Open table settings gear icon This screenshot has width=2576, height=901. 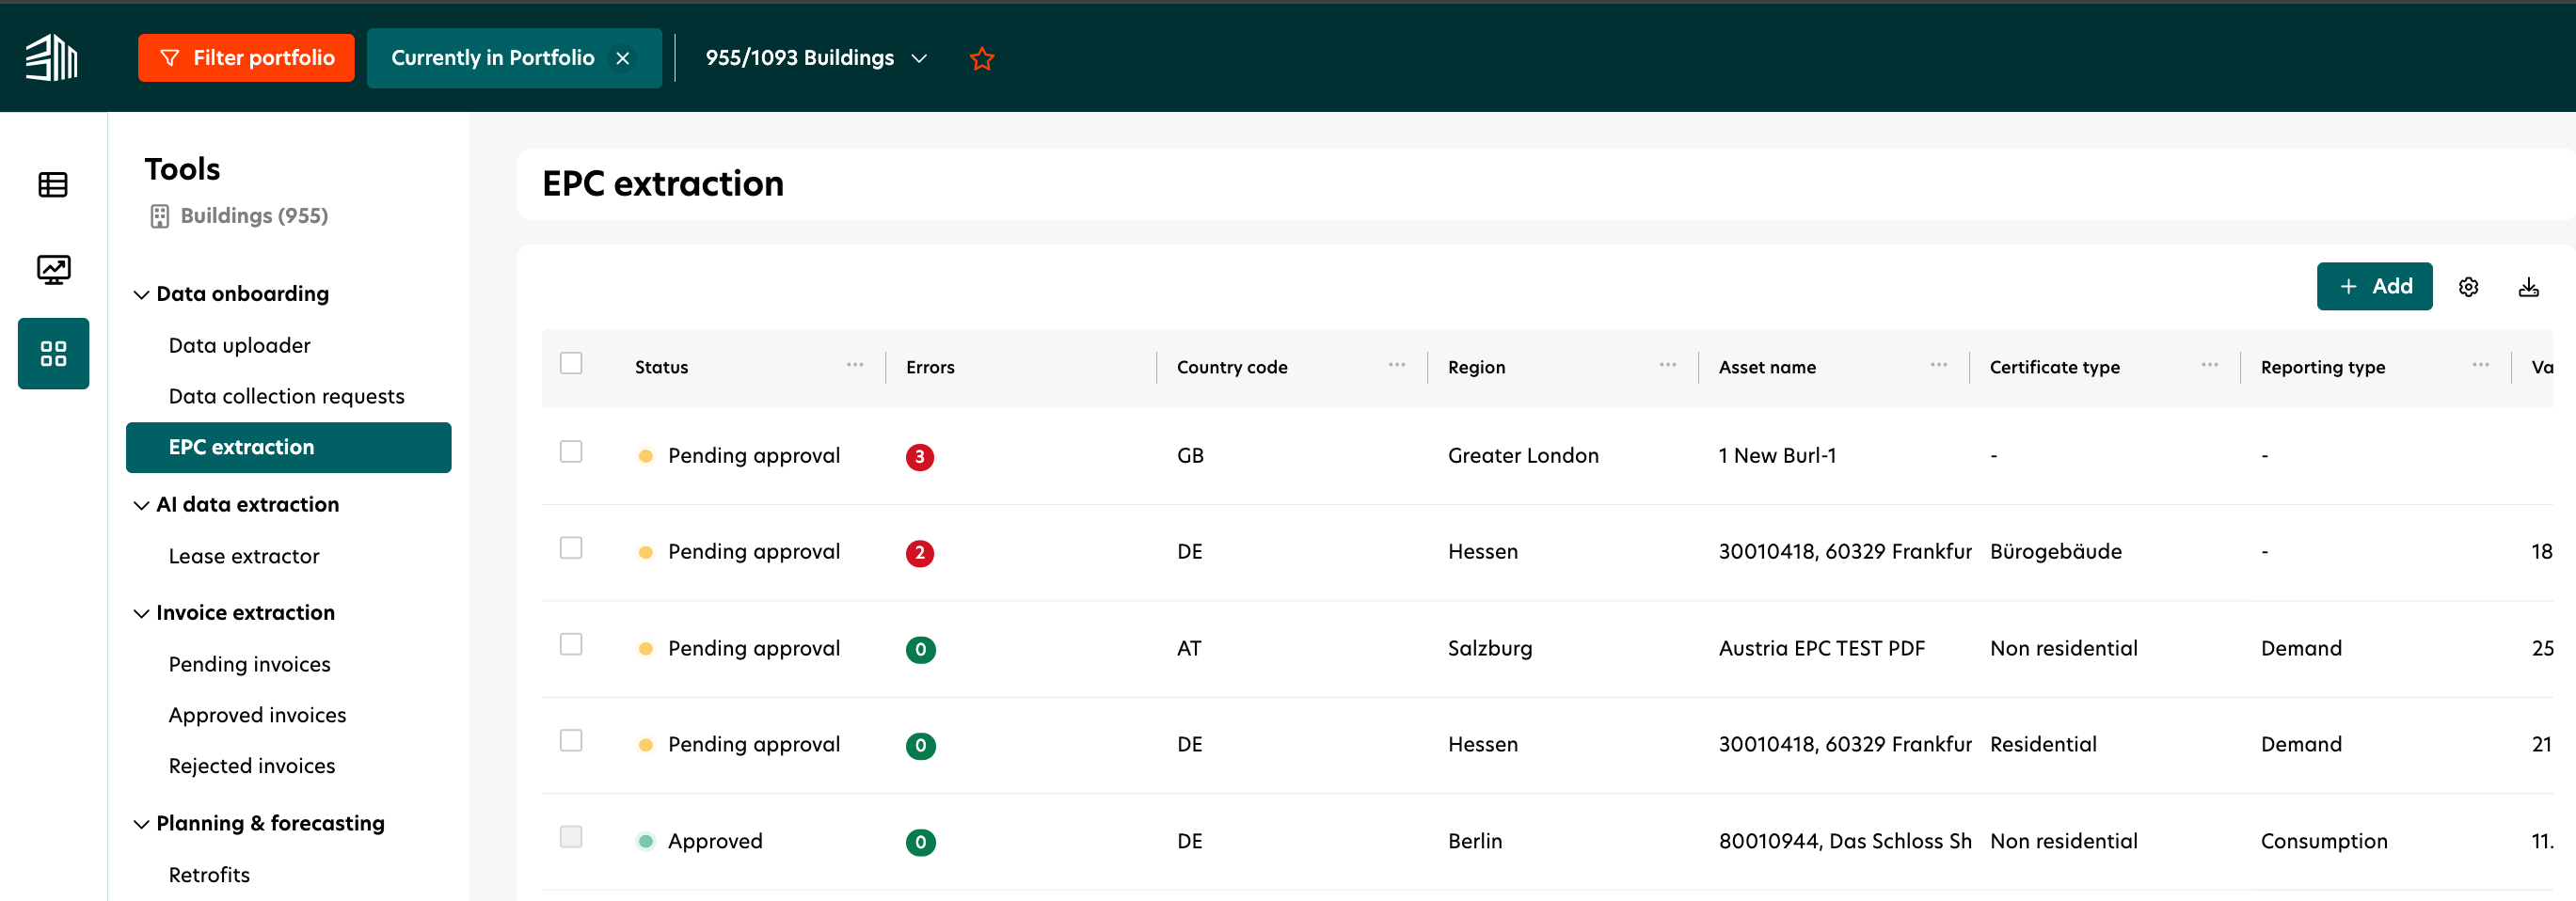(2468, 288)
